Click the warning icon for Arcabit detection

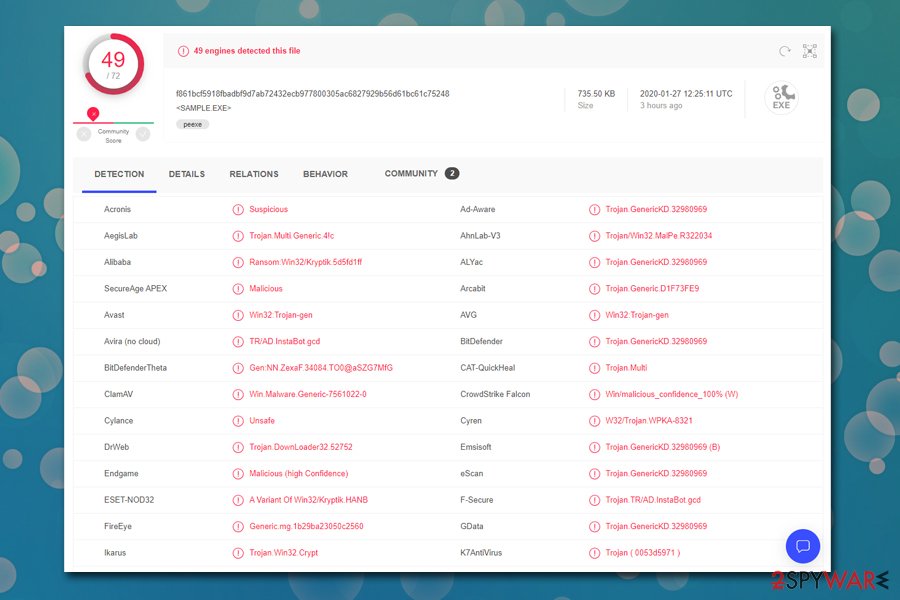point(594,289)
